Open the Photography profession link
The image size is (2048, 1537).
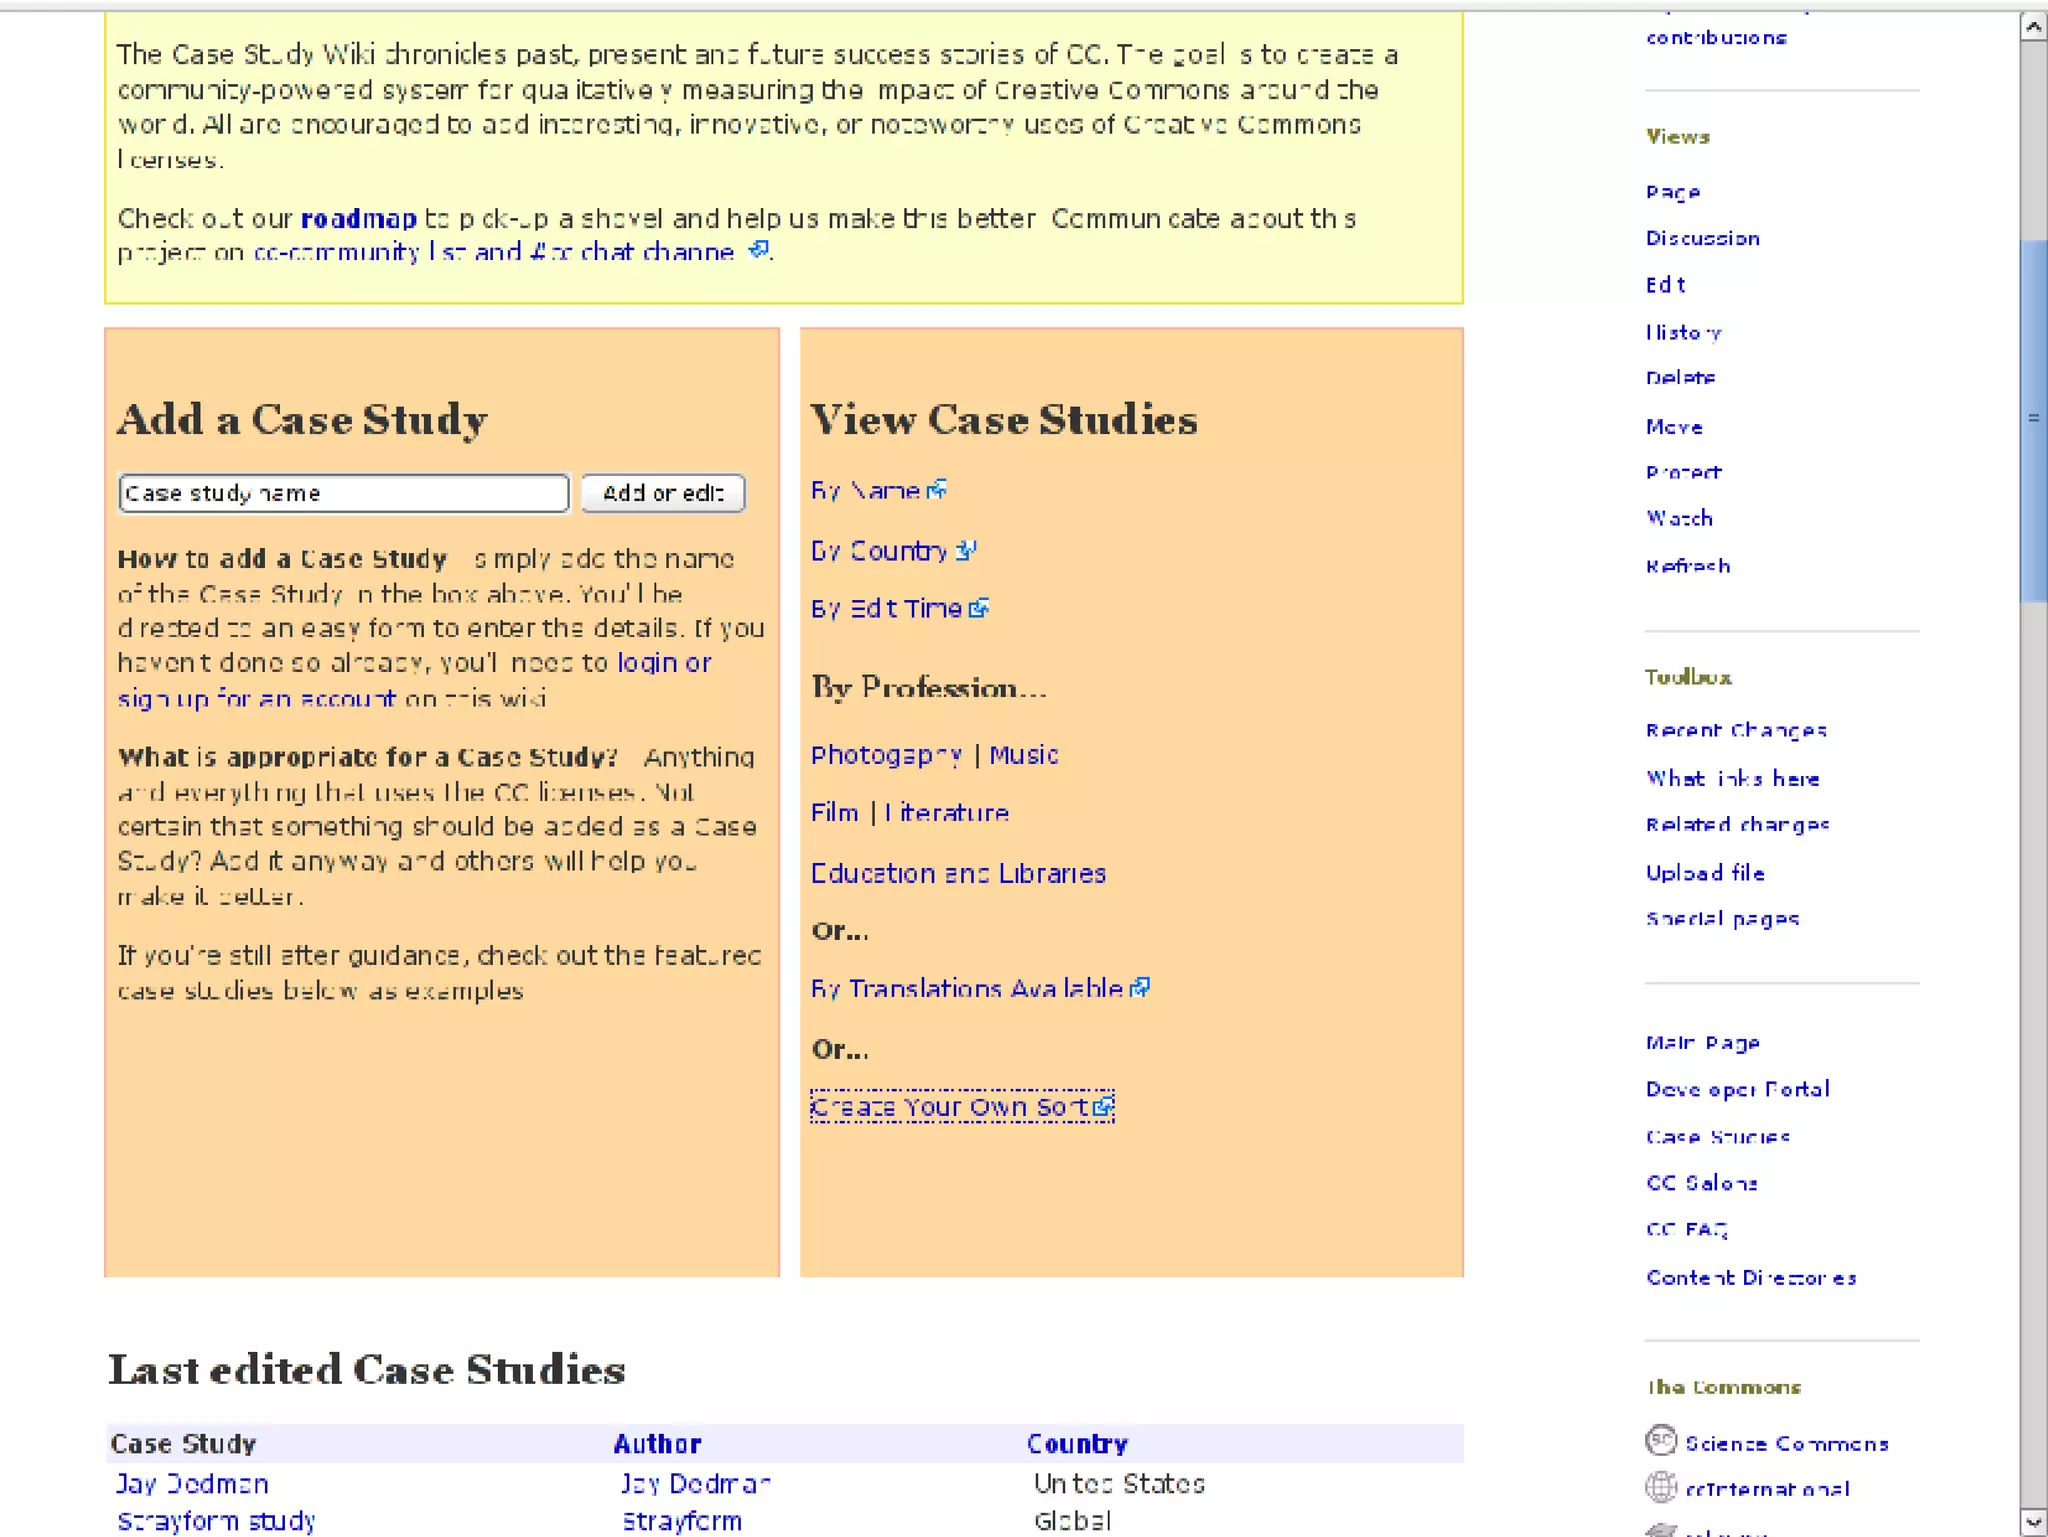pyautogui.click(x=885, y=755)
